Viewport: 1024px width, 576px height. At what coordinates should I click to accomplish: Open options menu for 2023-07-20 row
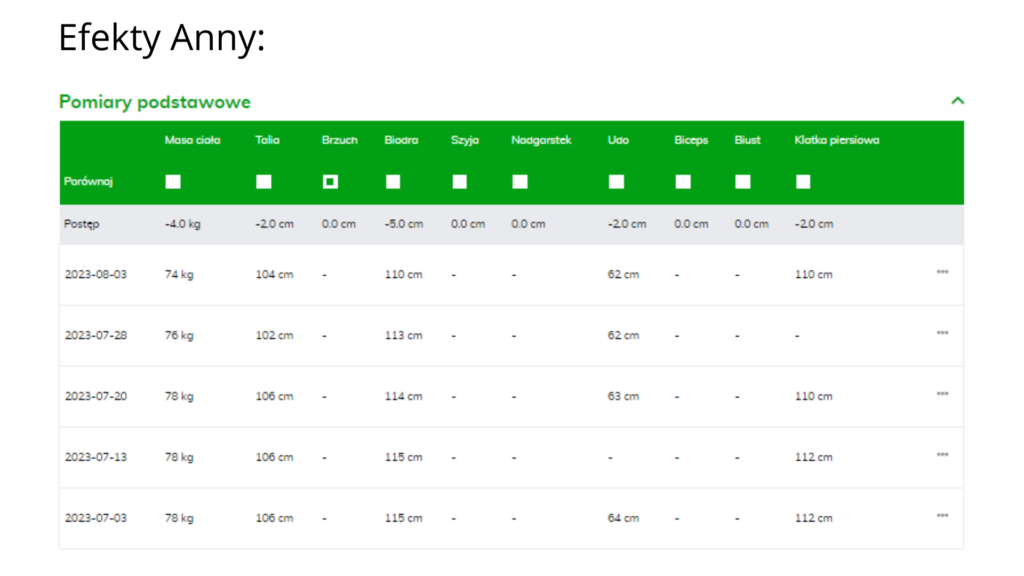942,394
